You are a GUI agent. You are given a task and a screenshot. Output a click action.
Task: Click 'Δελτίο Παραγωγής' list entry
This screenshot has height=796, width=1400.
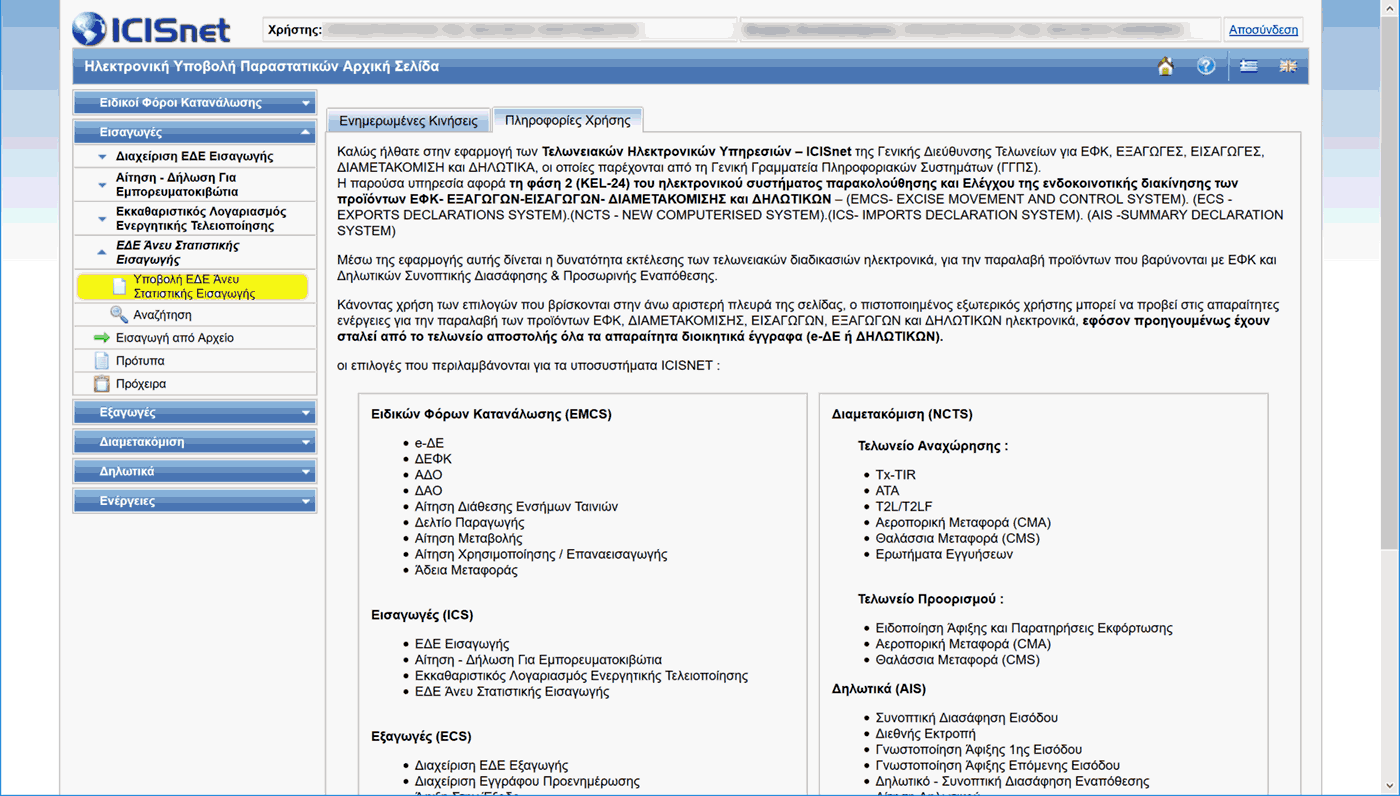click(x=469, y=523)
